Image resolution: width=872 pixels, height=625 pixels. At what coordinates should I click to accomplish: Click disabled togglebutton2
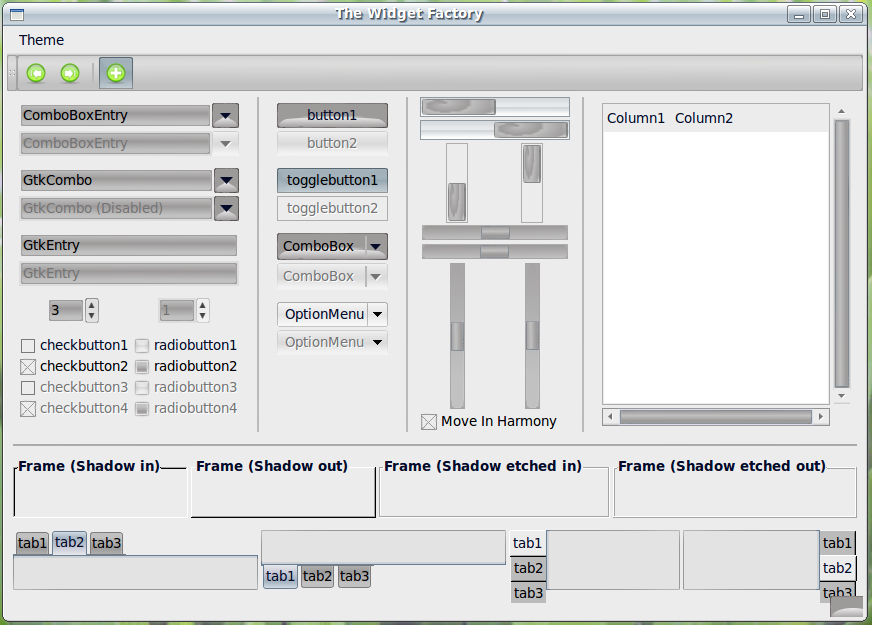coord(332,209)
